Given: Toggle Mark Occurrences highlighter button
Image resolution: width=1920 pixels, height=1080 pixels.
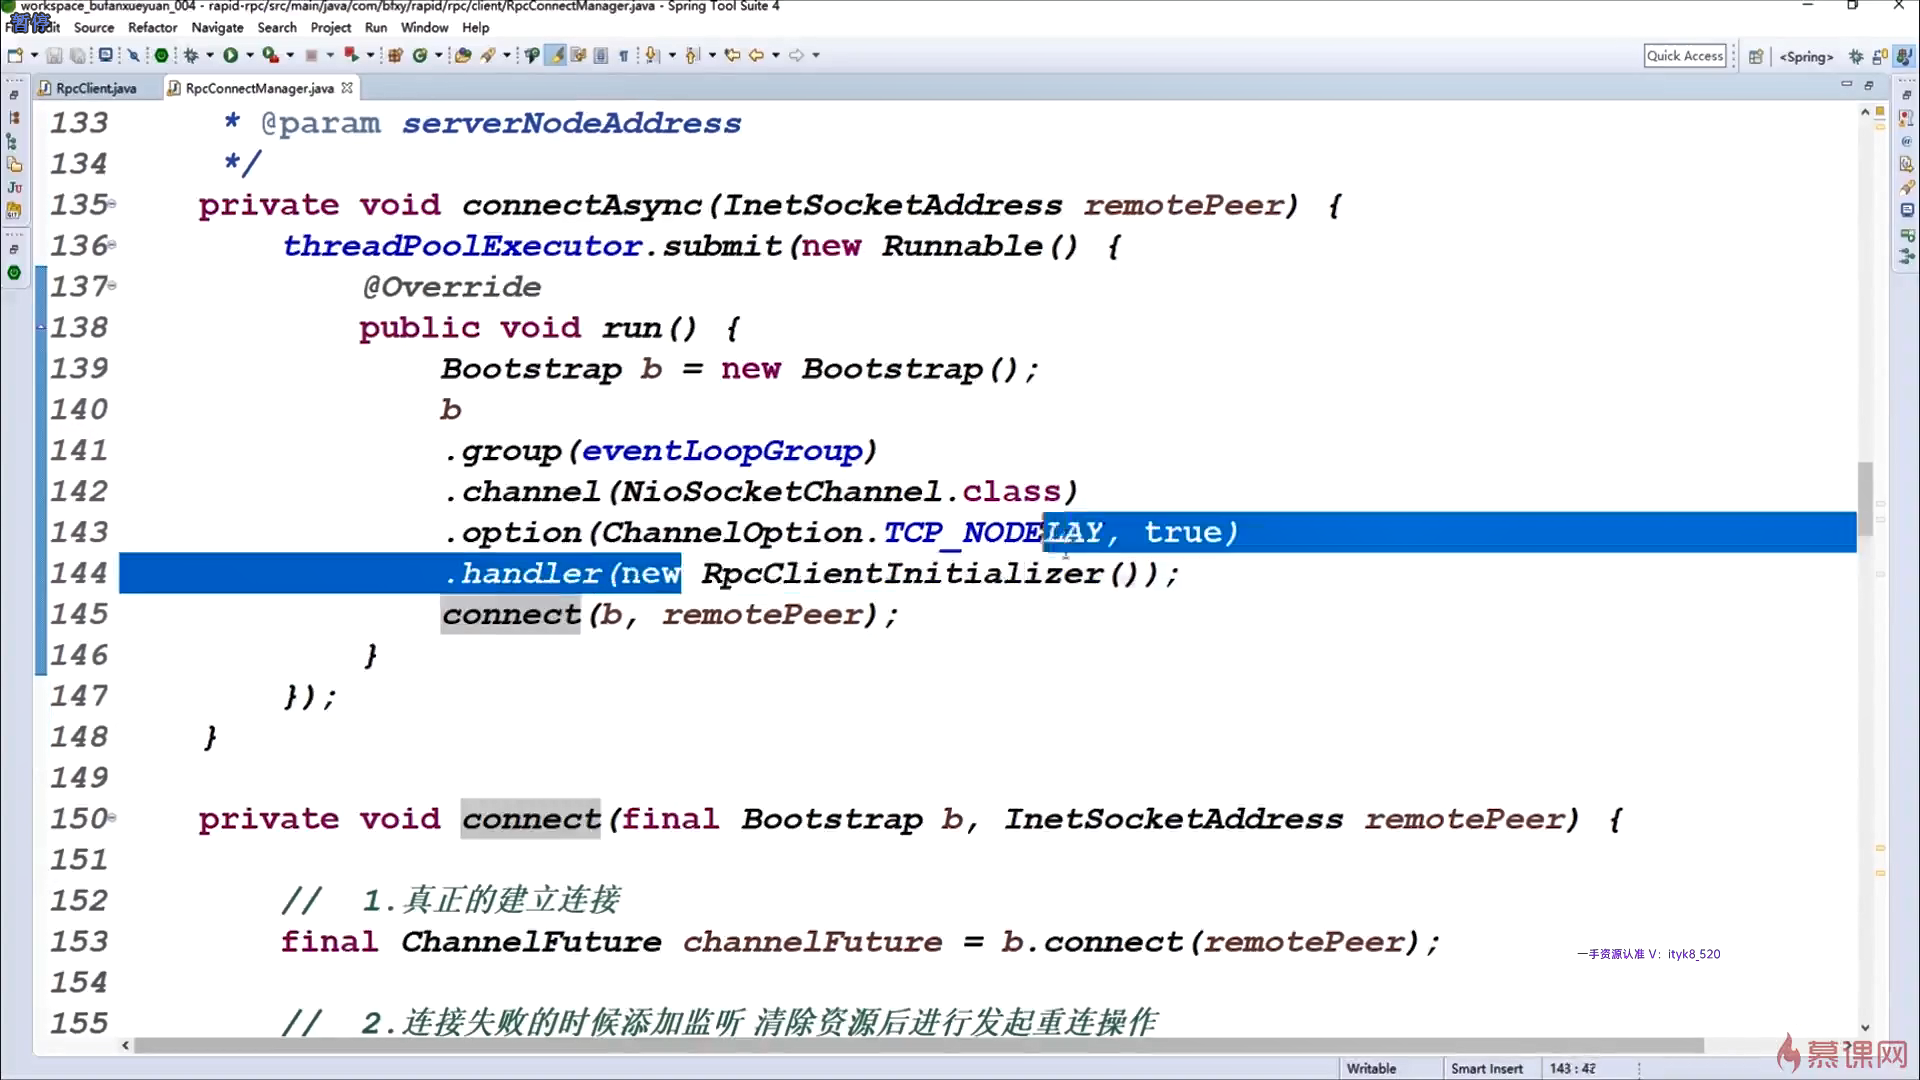Looking at the screenshot, I should click(x=556, y=55).
